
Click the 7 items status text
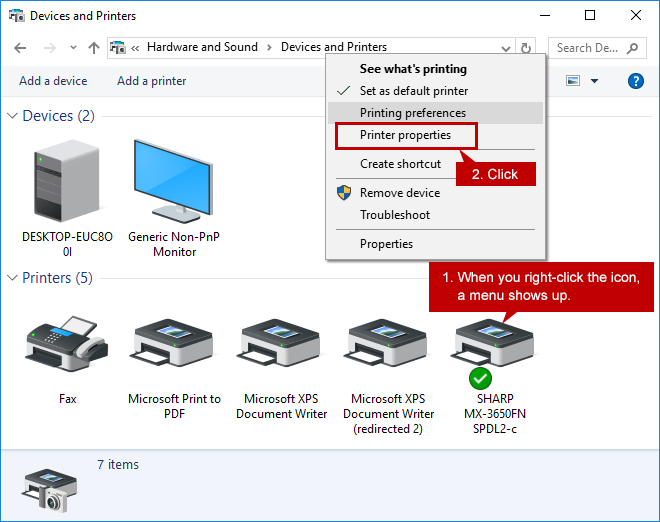tap(118, 464)
